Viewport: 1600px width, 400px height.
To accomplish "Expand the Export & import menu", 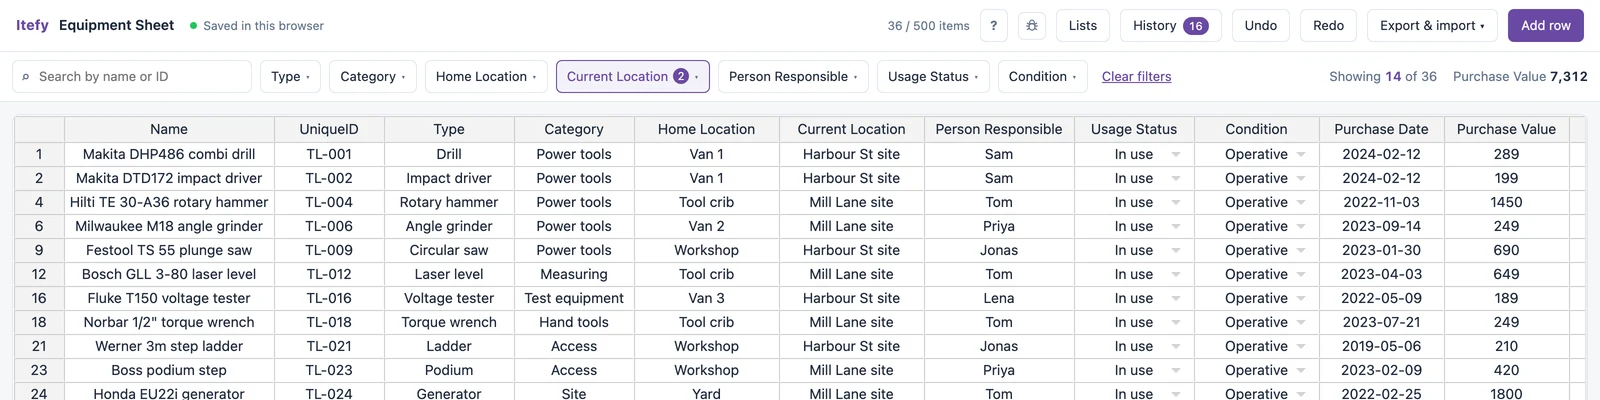I will tap(1433, 26).
